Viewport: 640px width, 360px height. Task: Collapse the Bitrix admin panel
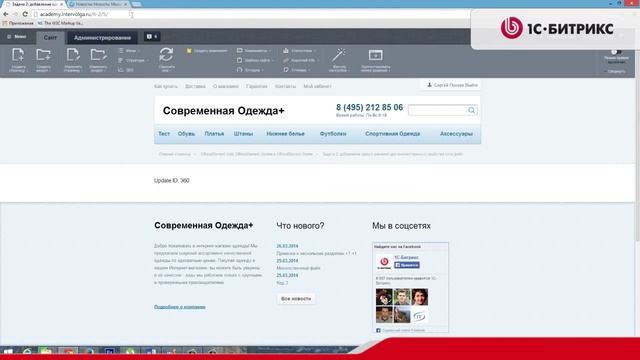615,71
